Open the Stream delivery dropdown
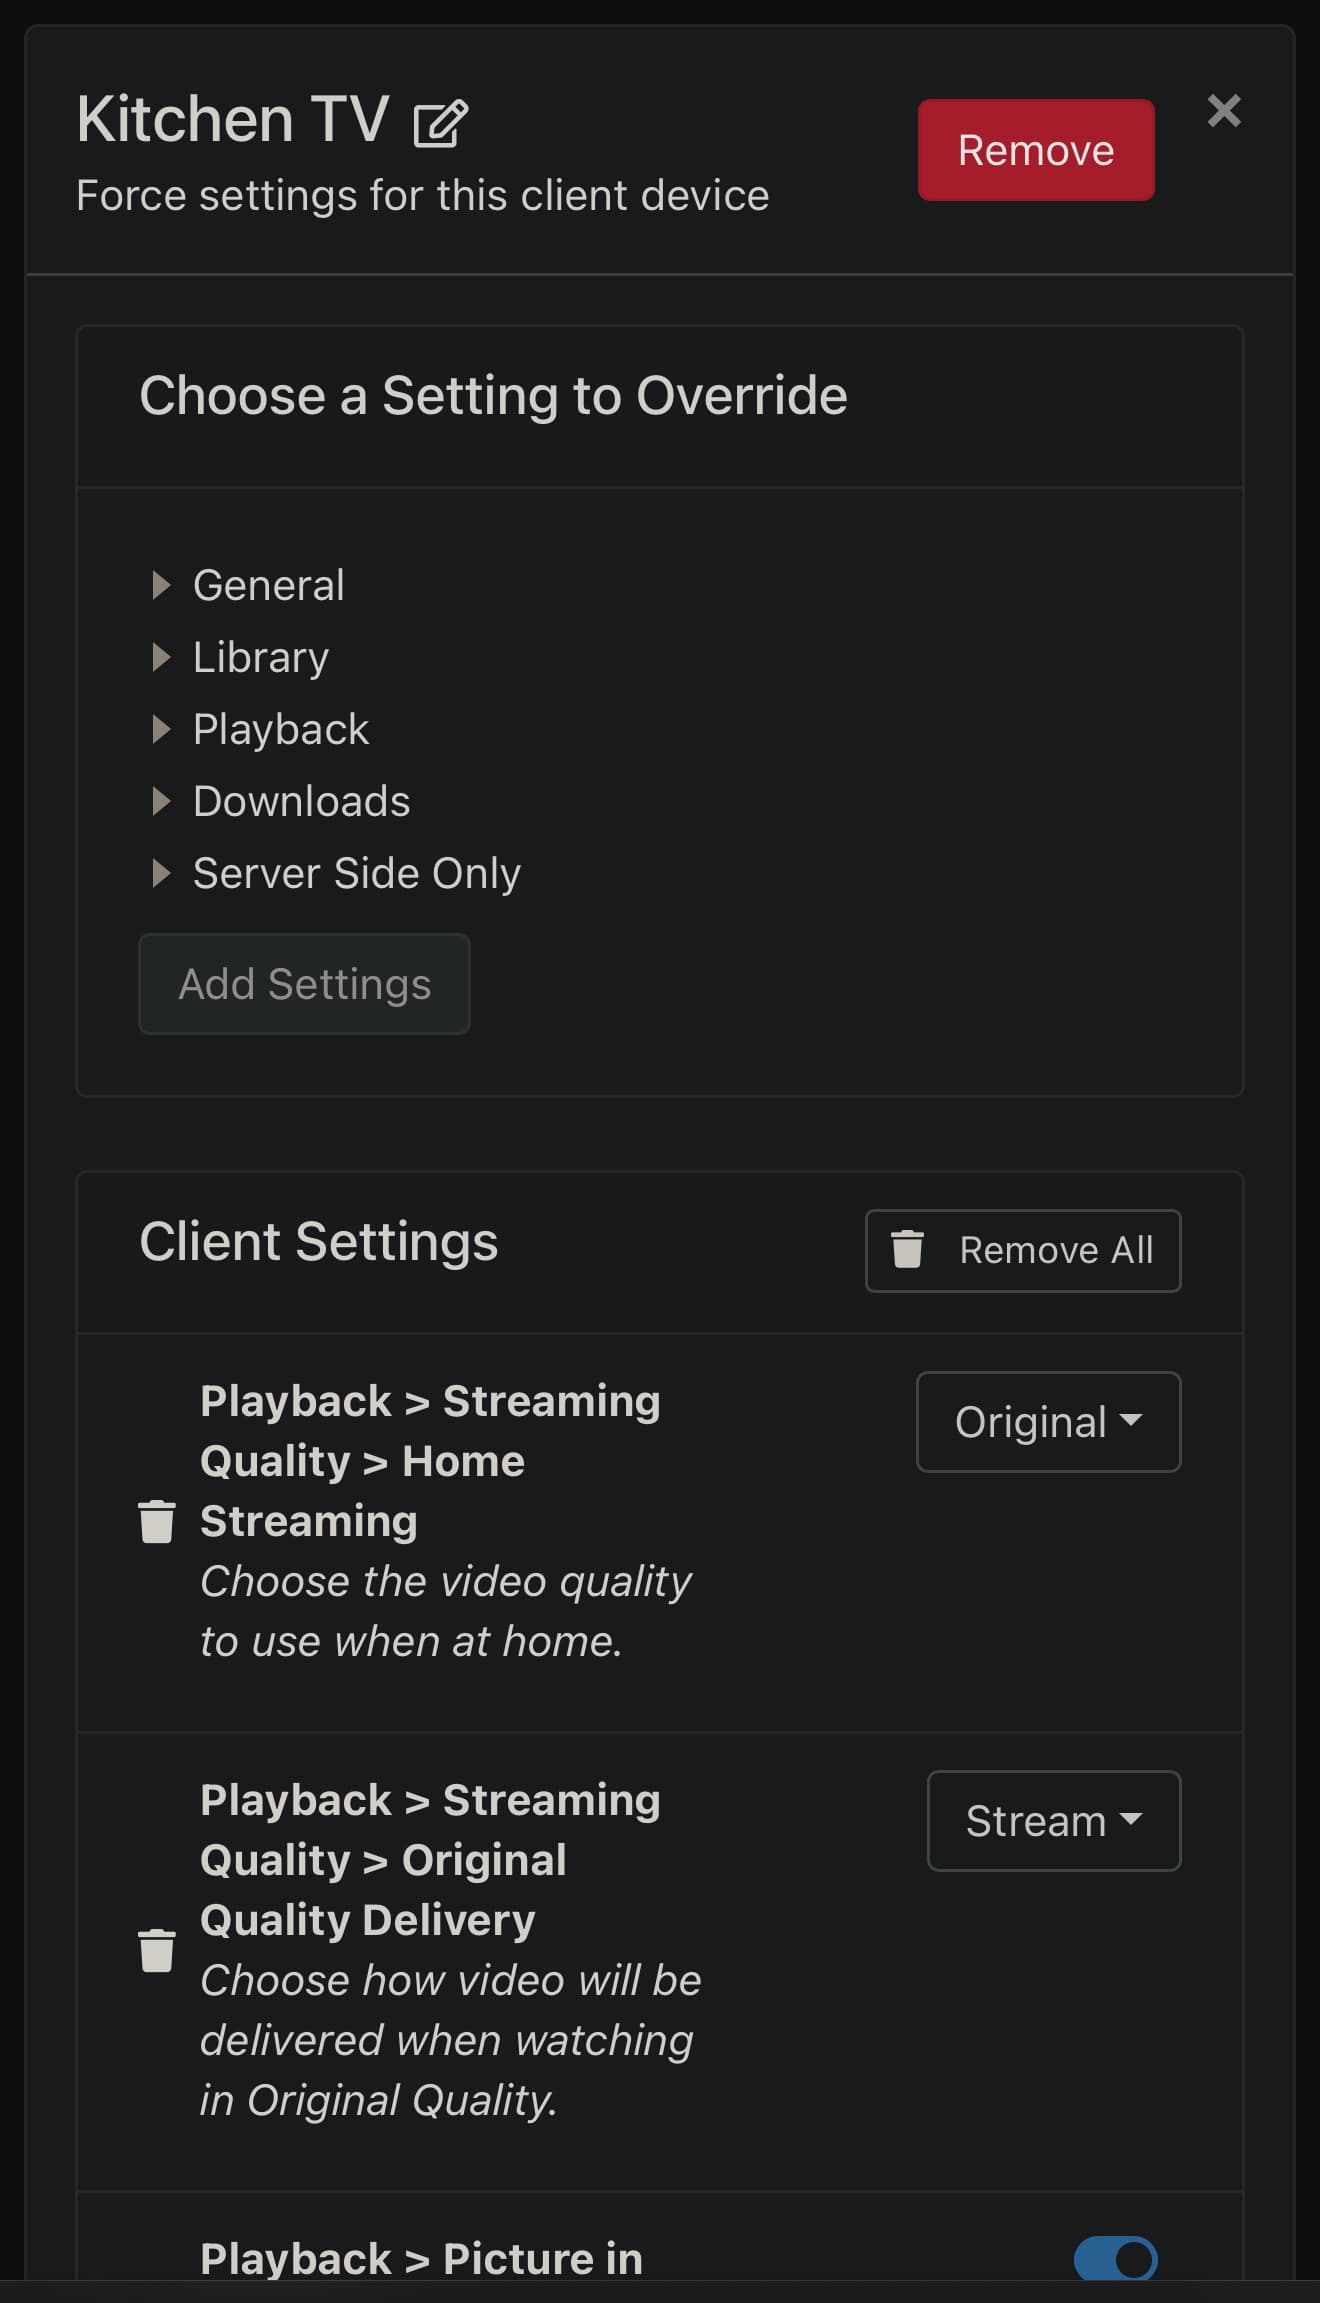Screen dimensions: 1320x2303 pyautogui.click(x=1054, y=1821)
